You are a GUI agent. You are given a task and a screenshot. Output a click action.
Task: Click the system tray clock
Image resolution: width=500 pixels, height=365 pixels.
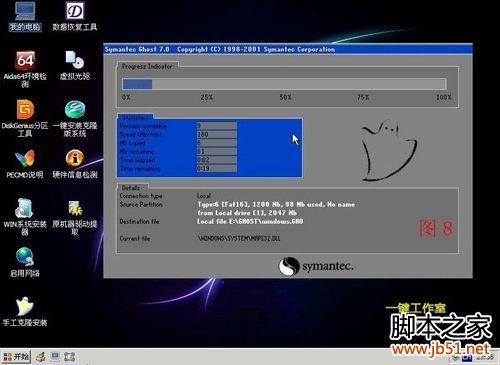pyautogui.click(x=485, y=358)
